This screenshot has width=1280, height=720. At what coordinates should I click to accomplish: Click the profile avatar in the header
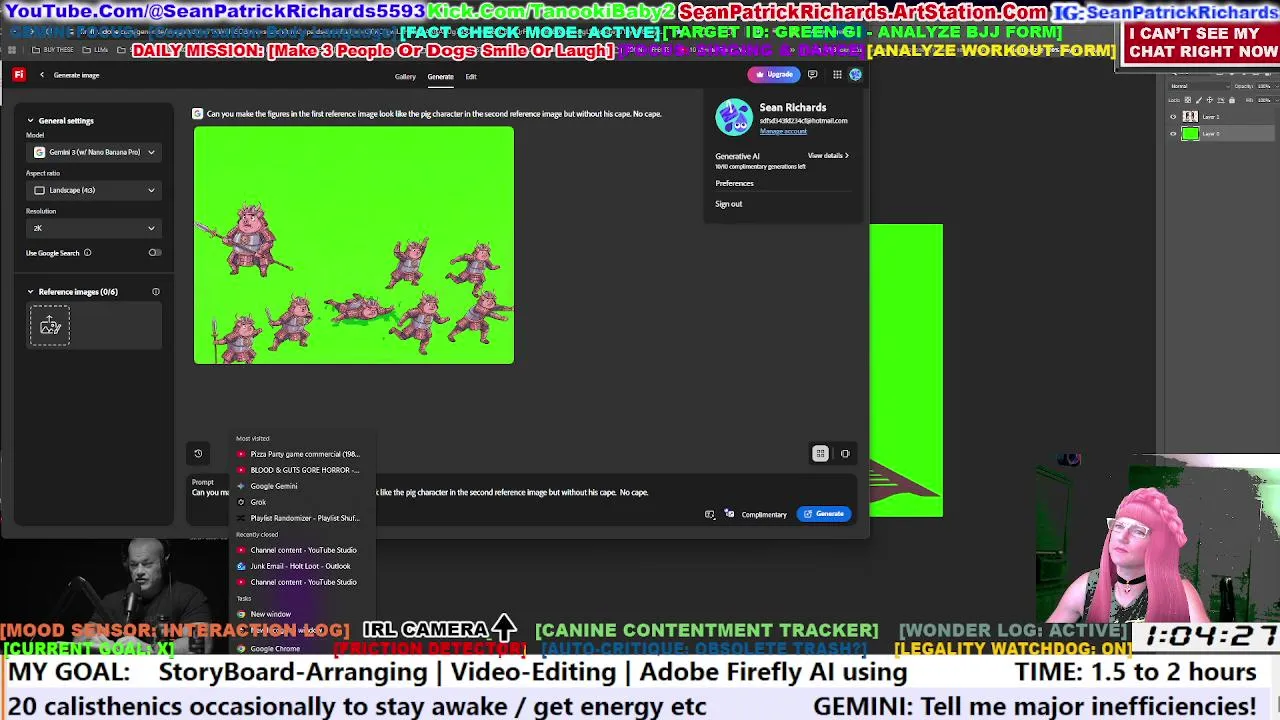point(856,74)
